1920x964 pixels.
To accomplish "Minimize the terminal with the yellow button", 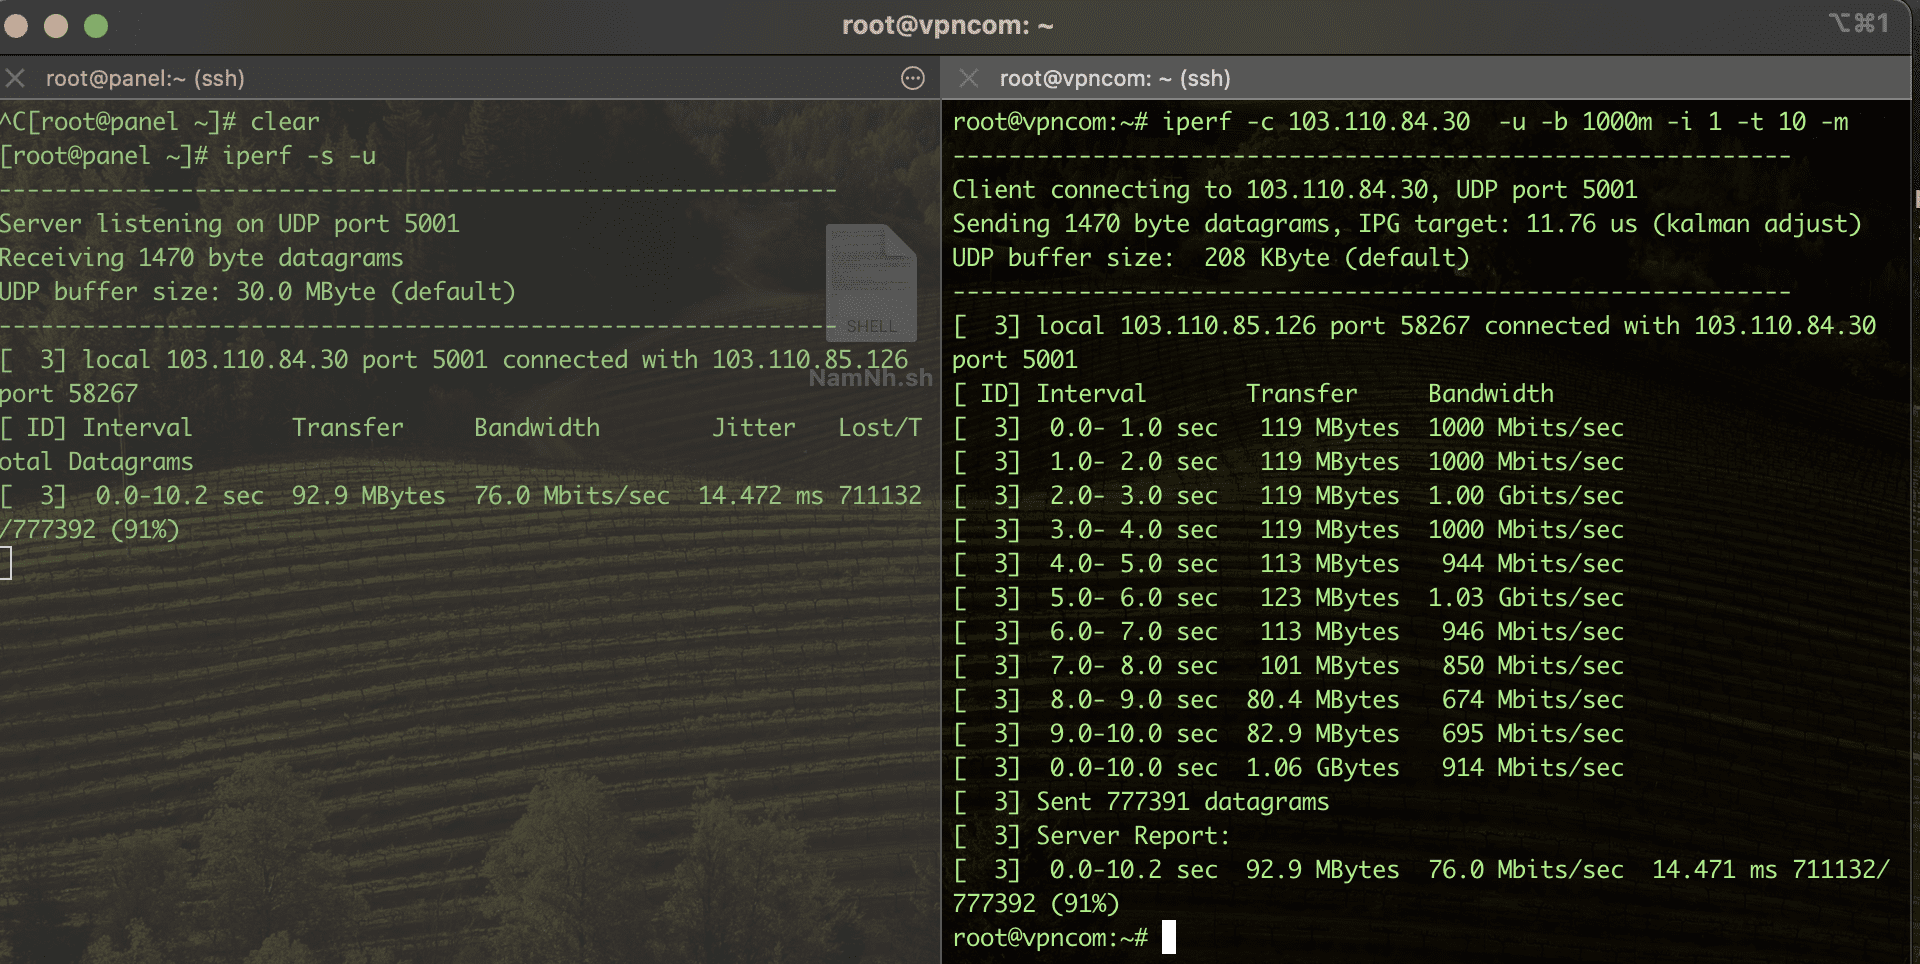I will tap(56, 26).
